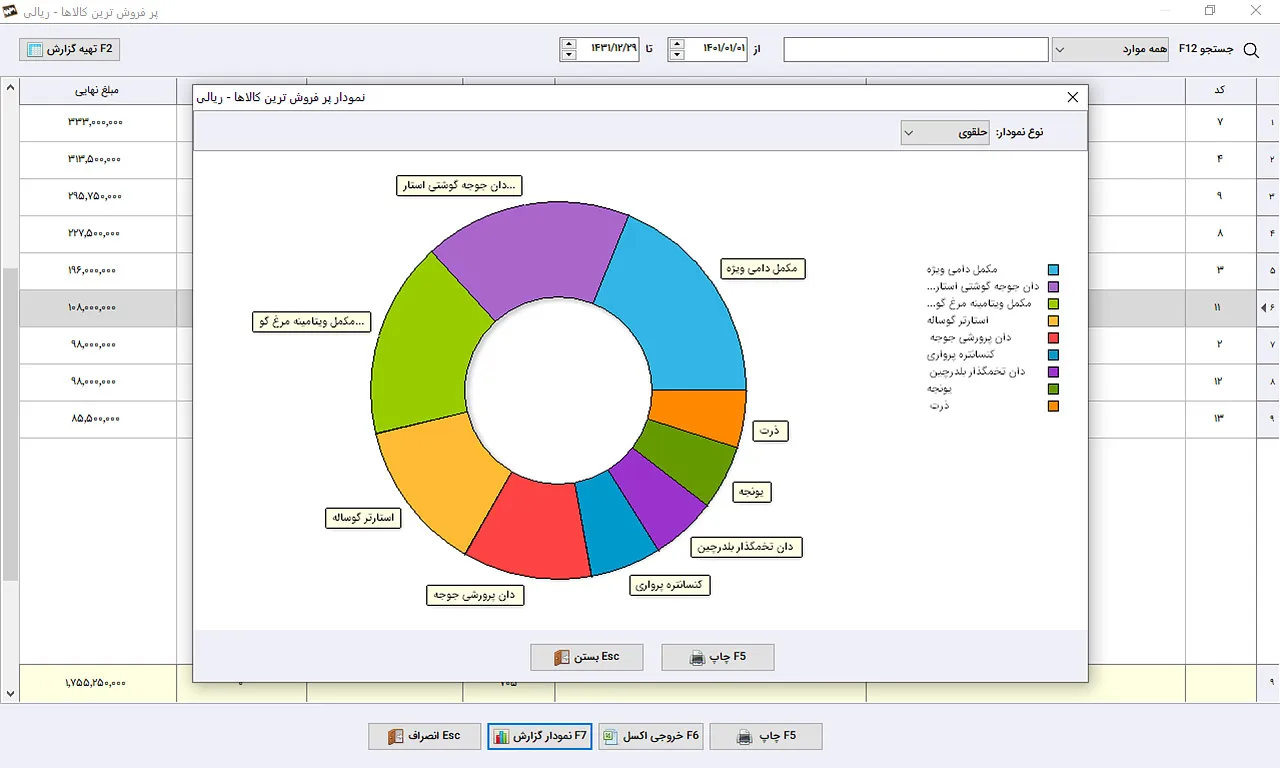This screenshot has height=768, width=1280.
Task: Click the F7 نمودار گزارش button
Action: coord(541,736)
